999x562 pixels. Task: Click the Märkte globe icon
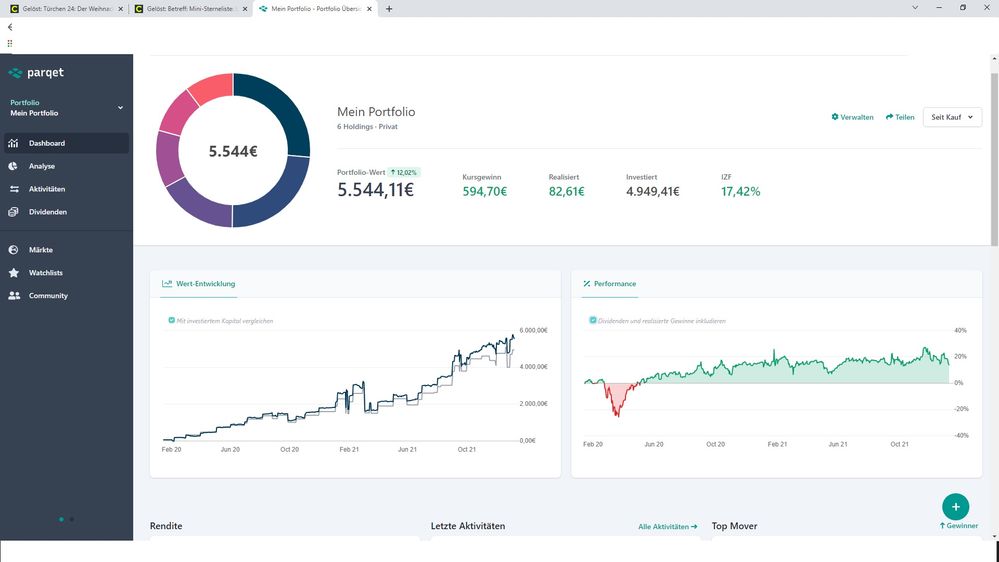pos(14,250)
